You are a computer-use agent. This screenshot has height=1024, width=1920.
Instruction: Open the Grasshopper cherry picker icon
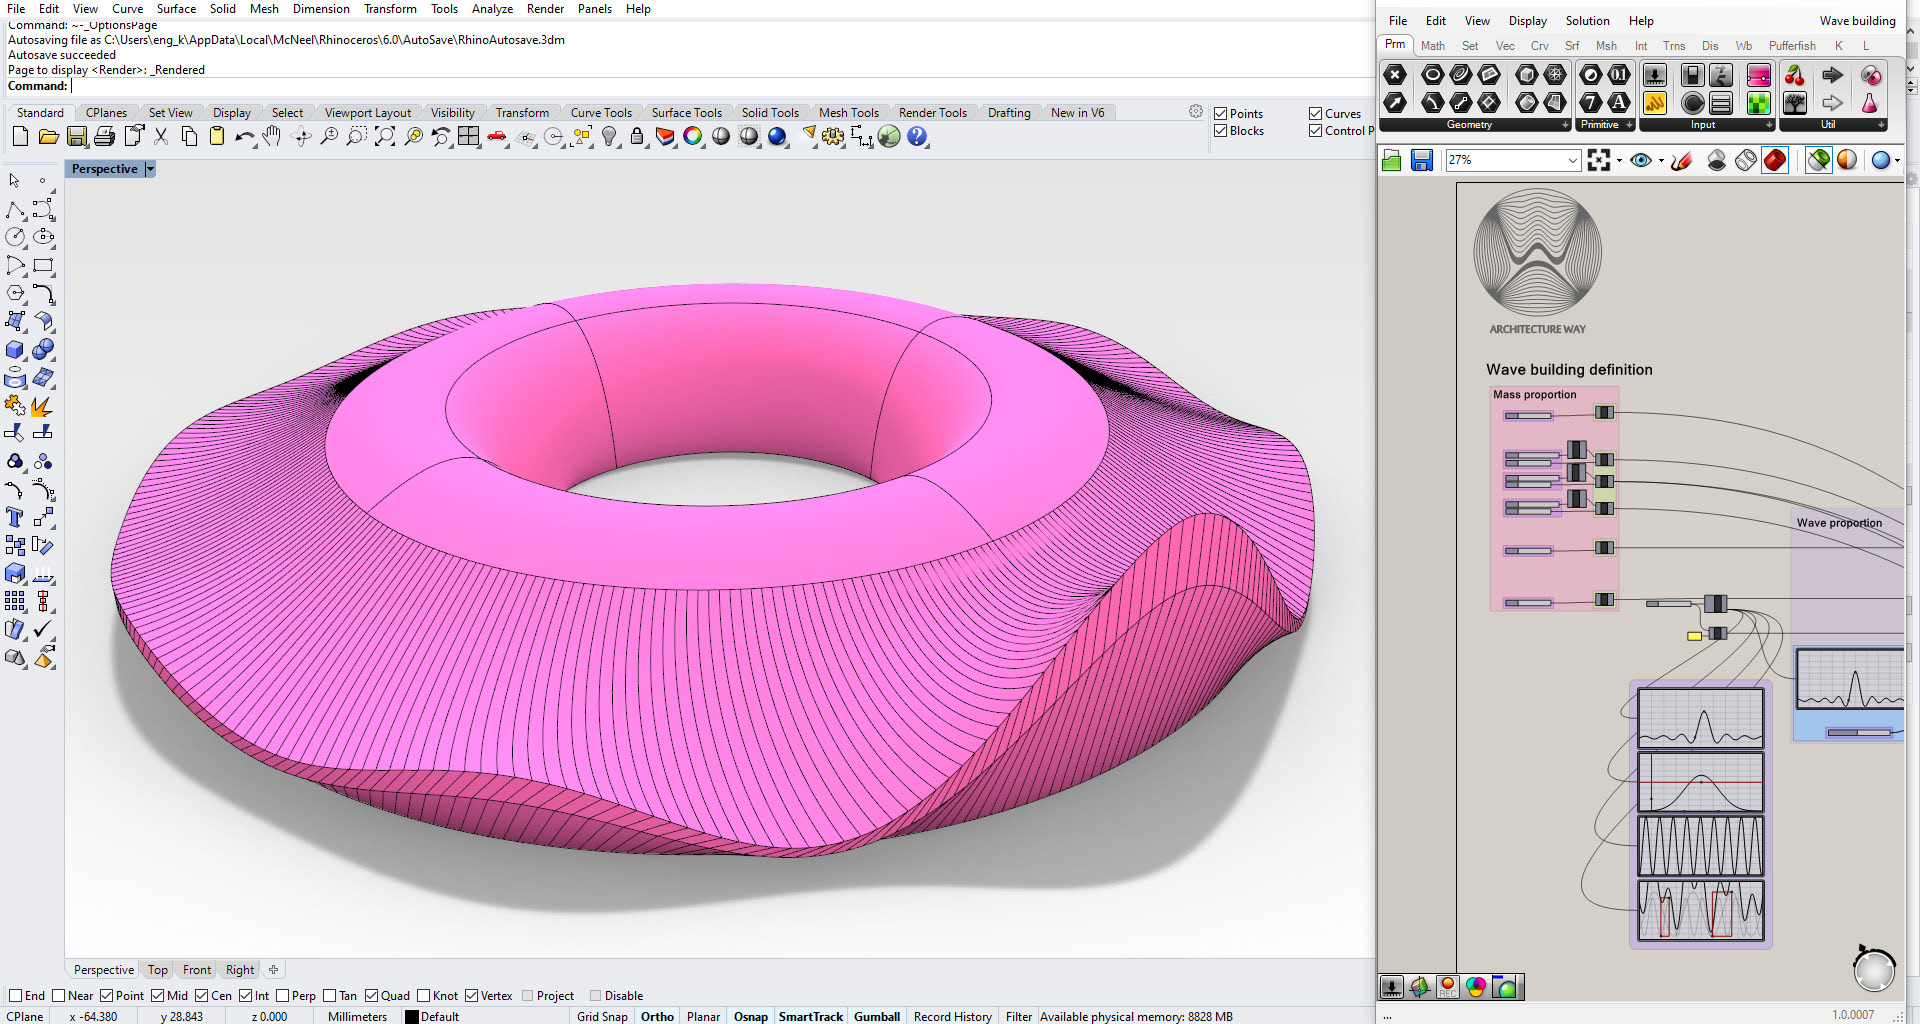click(x=1794, y=76)
